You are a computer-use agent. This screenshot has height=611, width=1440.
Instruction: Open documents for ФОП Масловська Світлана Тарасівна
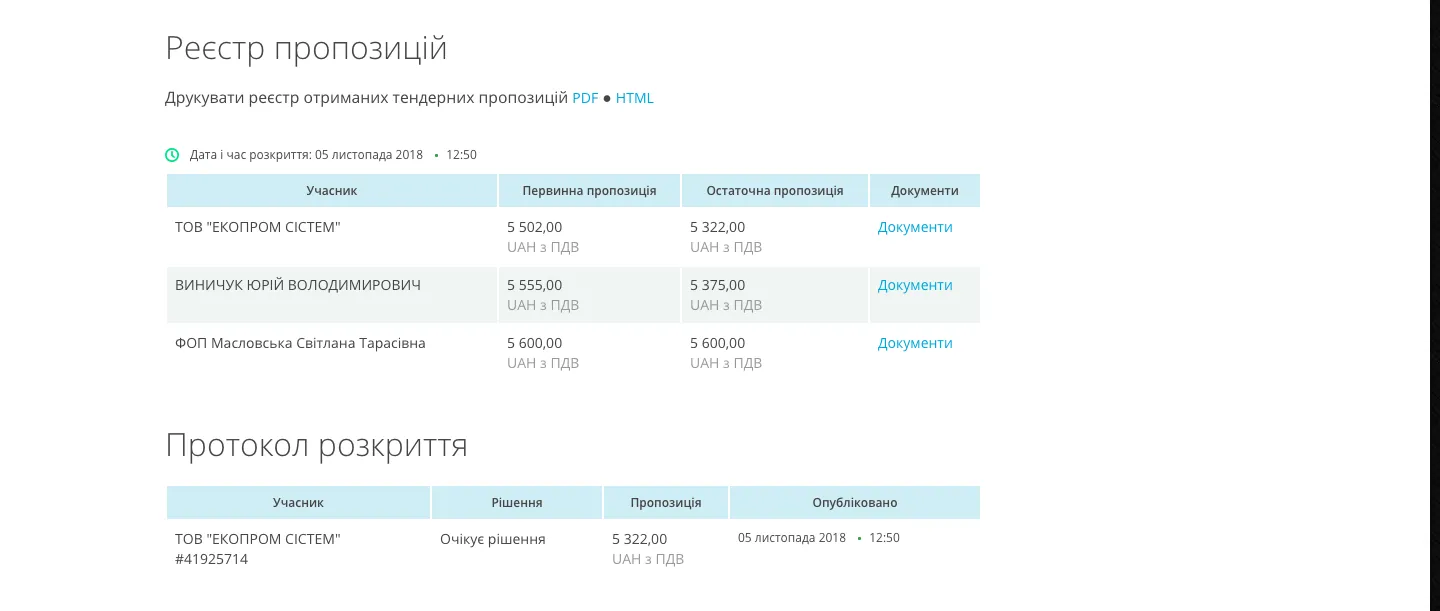[915, 343]
